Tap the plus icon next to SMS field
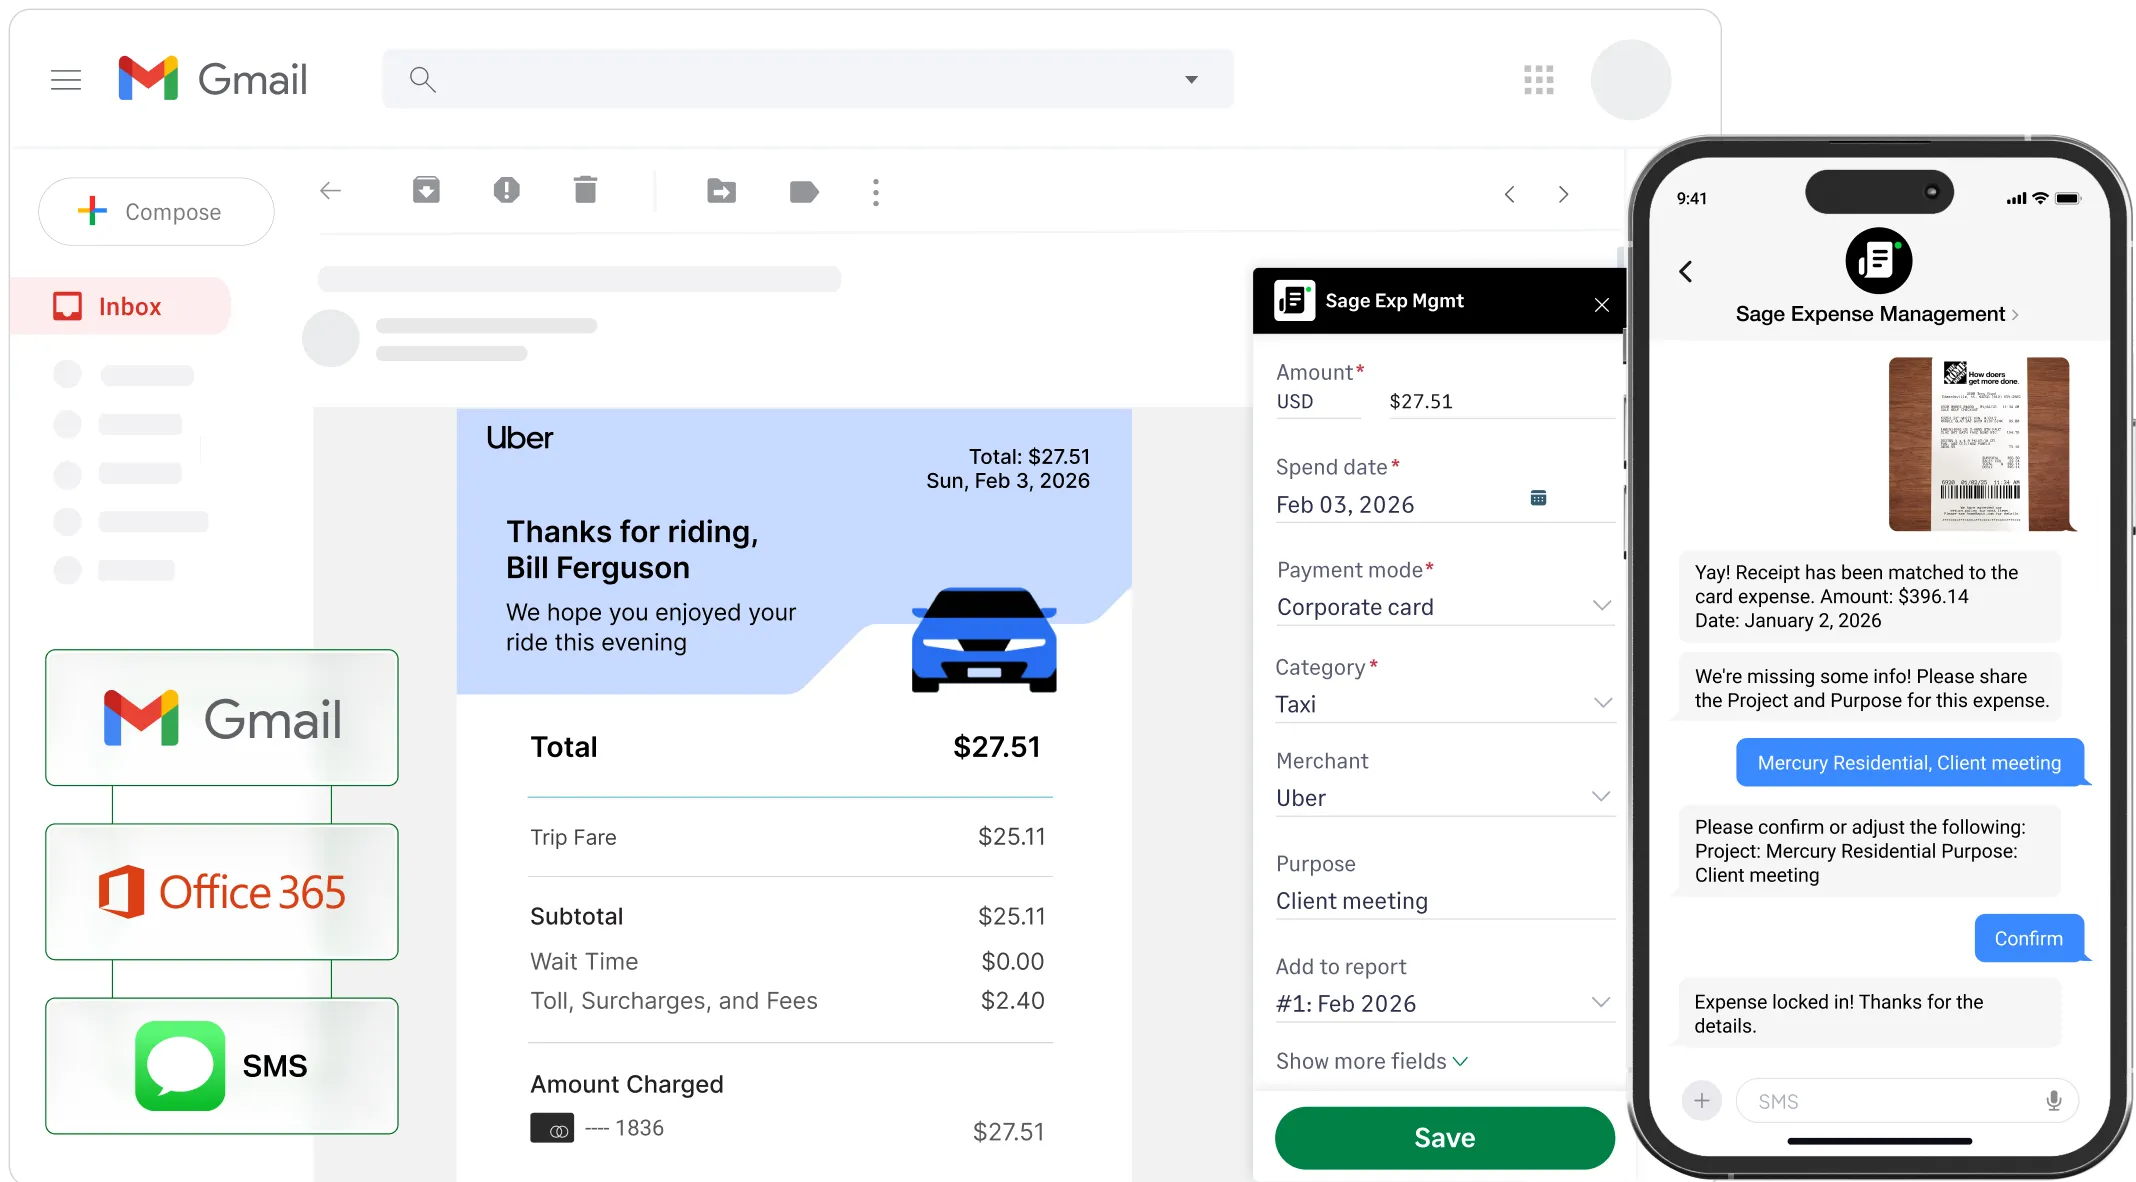Screen dimensions: 2136x1182 point(1701,1100)
